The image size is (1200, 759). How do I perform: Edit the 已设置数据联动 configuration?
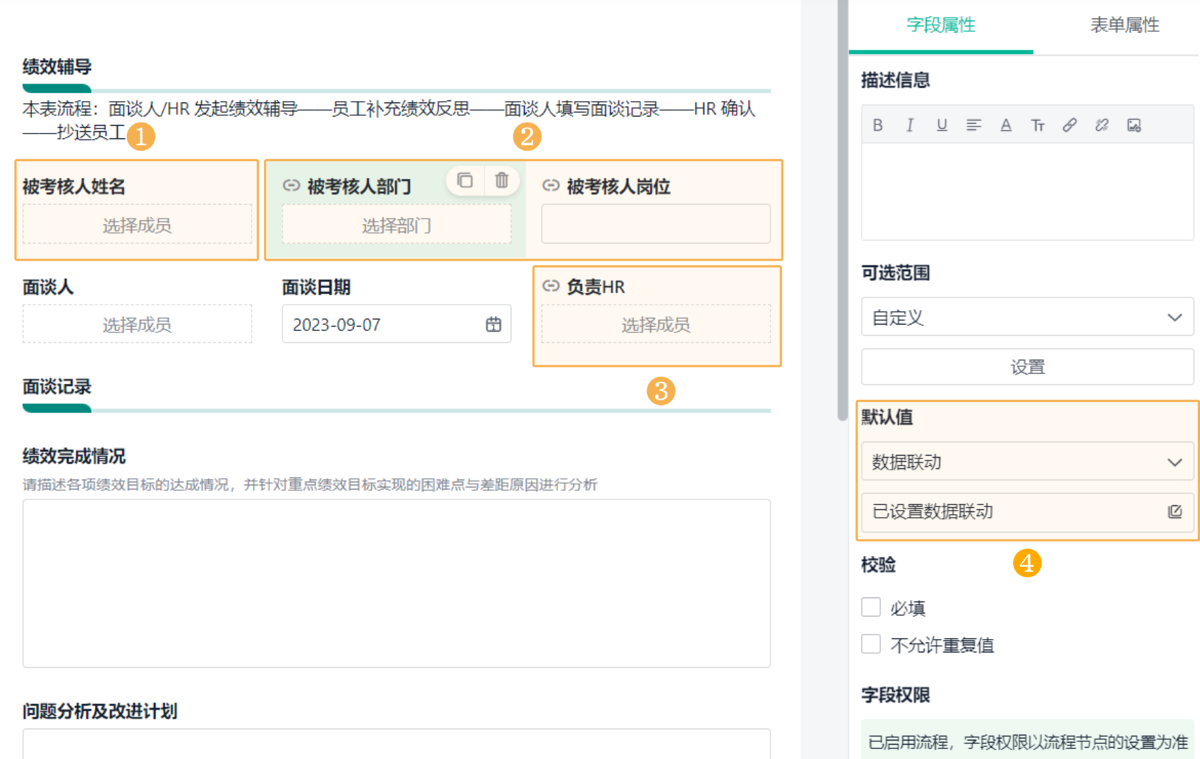[1175, 512]
